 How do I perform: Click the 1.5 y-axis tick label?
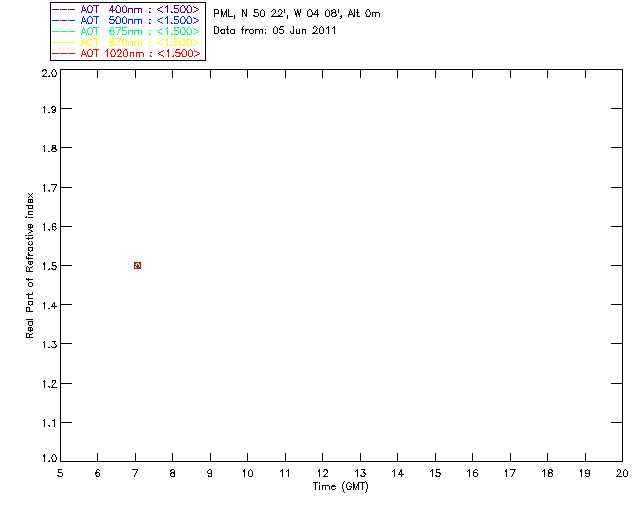[50, 266]
